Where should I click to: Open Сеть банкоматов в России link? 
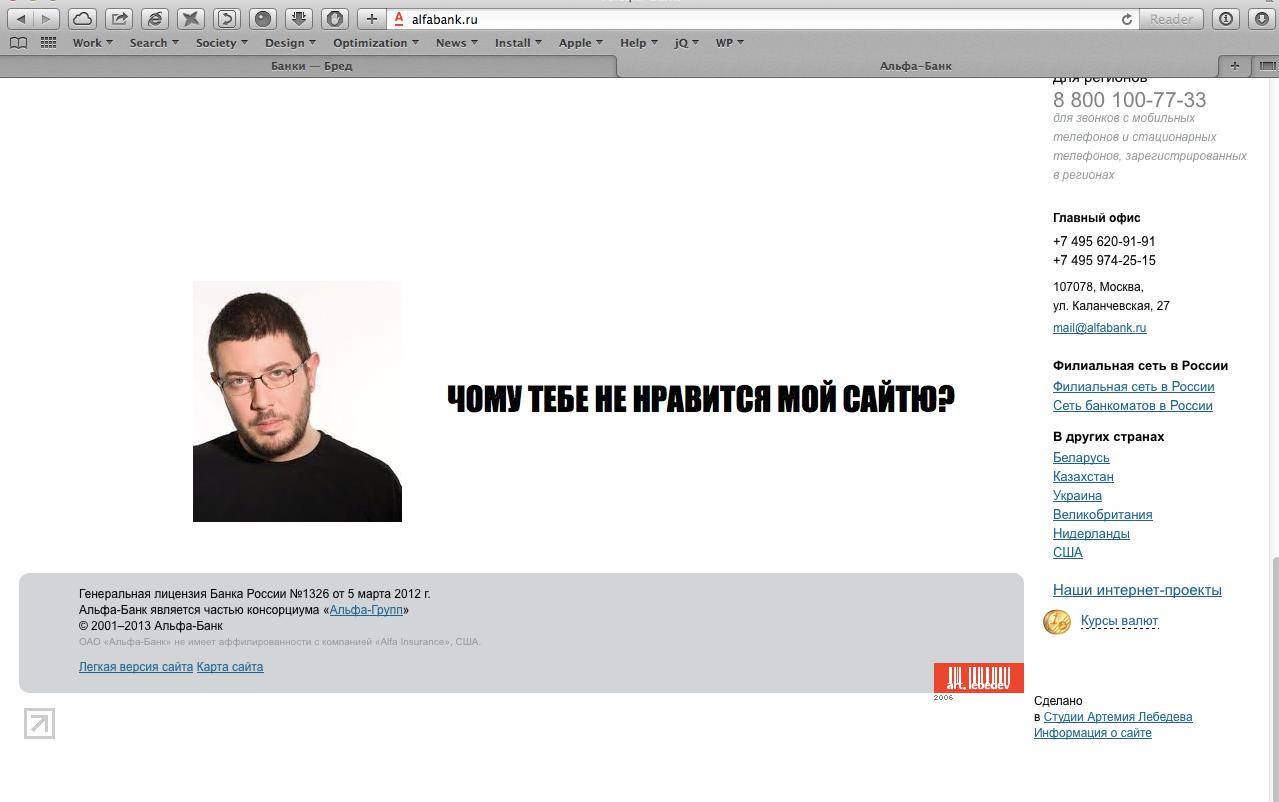click(x=1132, y=406)
